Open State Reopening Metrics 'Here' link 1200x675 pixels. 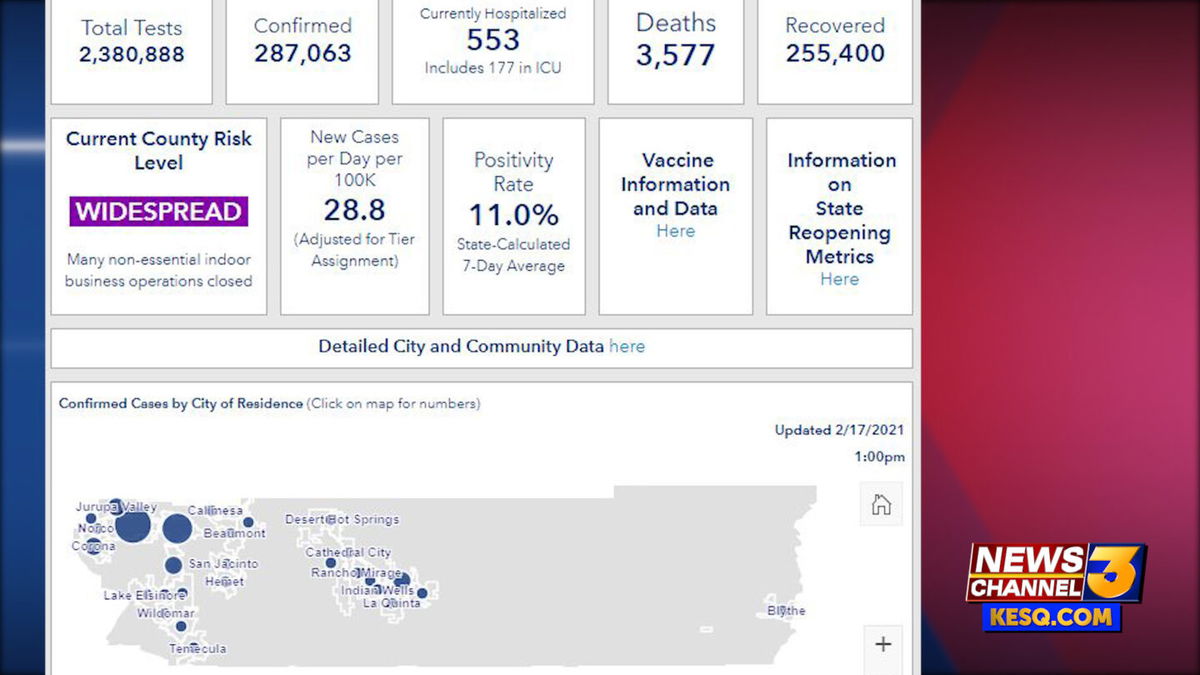(839, 280)
